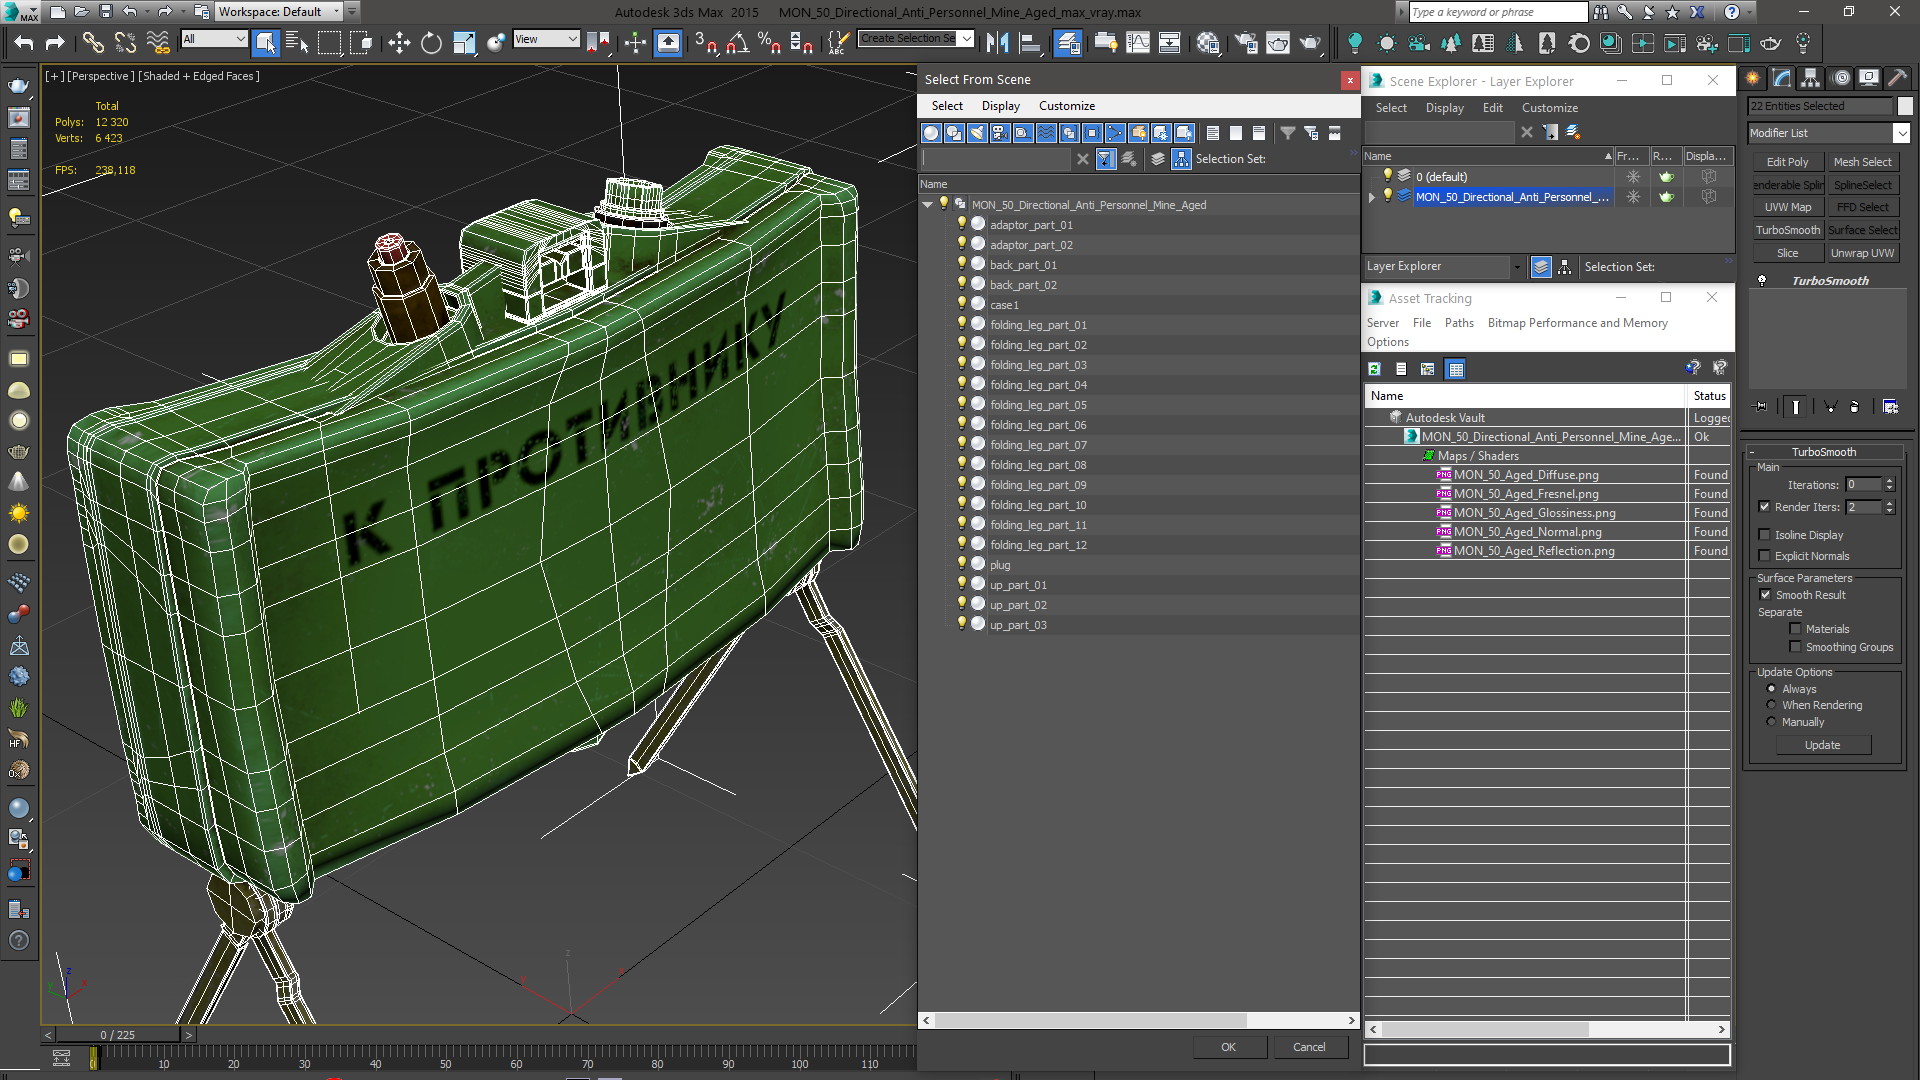Screen dimensions: 1920x1080
Task: Hide the case1 object lightbulb
Action: tap(962, 304)
